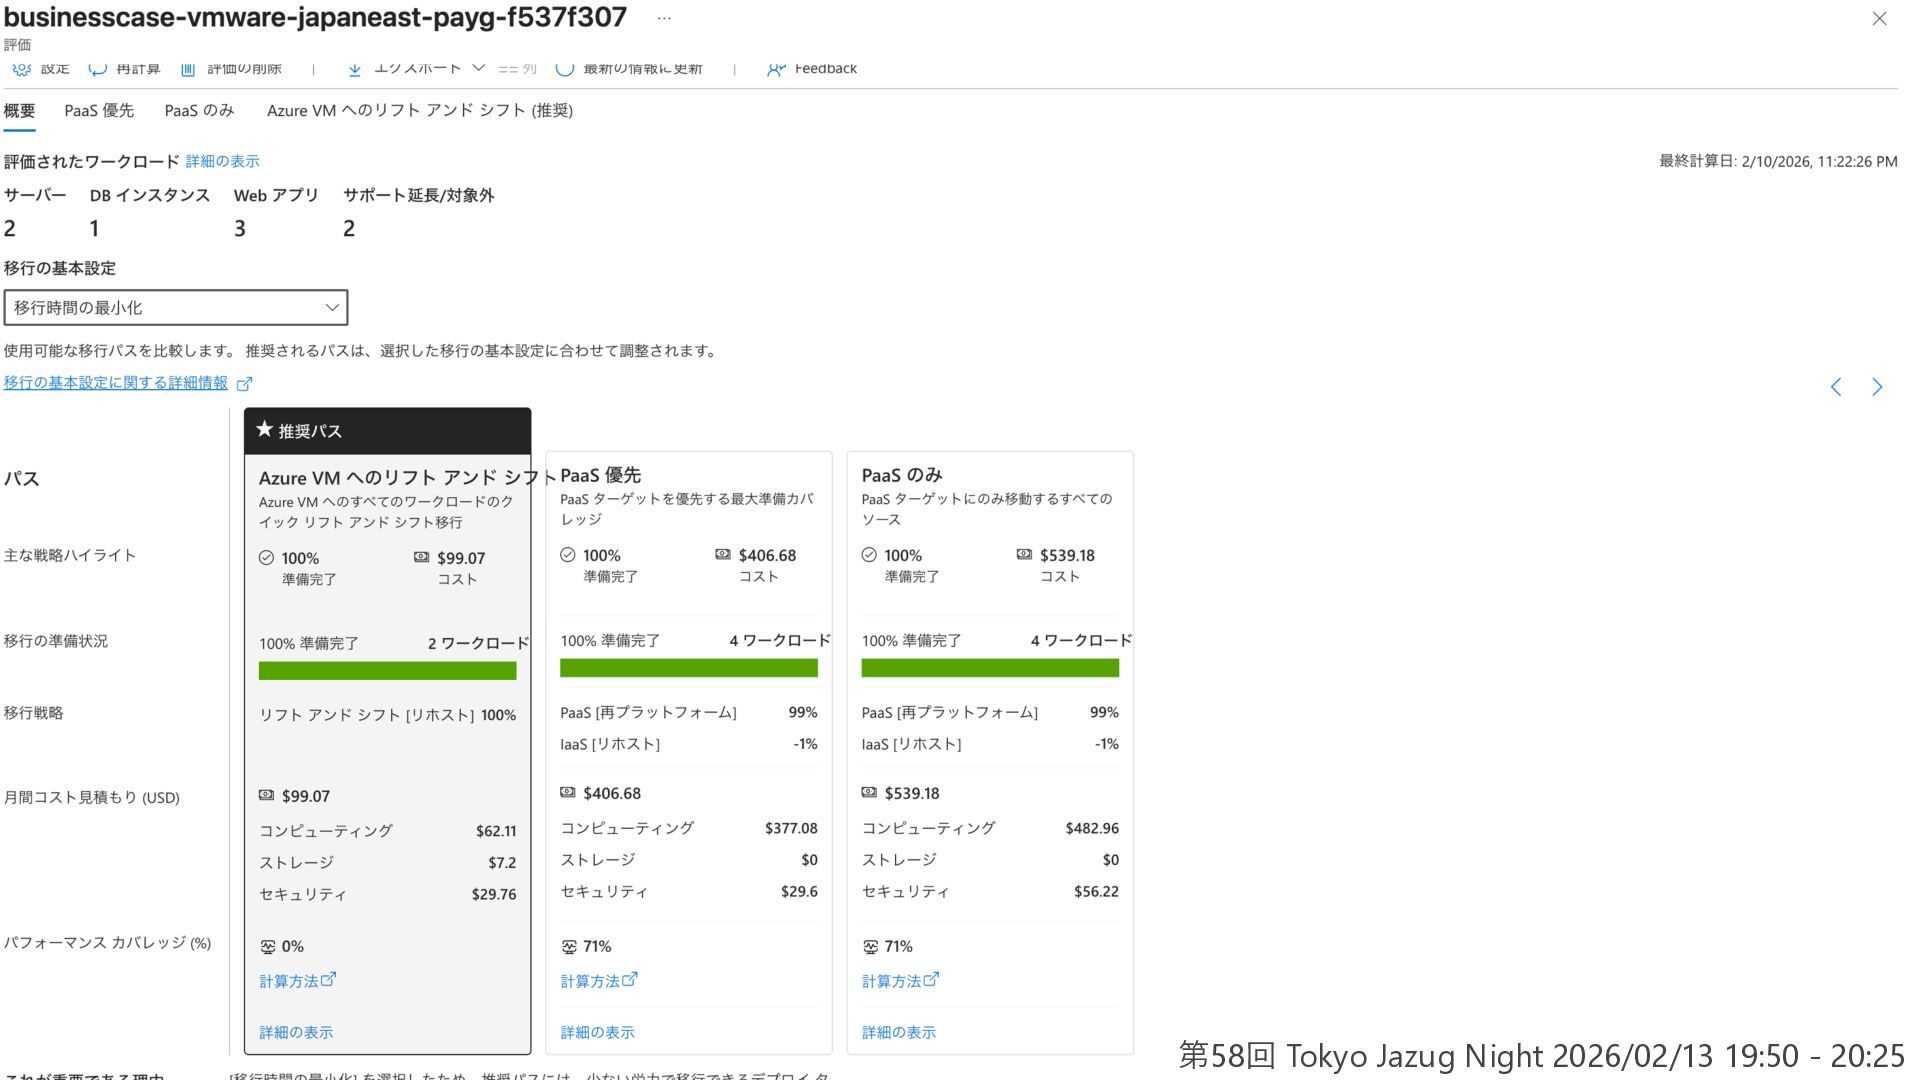Click the next path right arrow

tap(1877, 387)
